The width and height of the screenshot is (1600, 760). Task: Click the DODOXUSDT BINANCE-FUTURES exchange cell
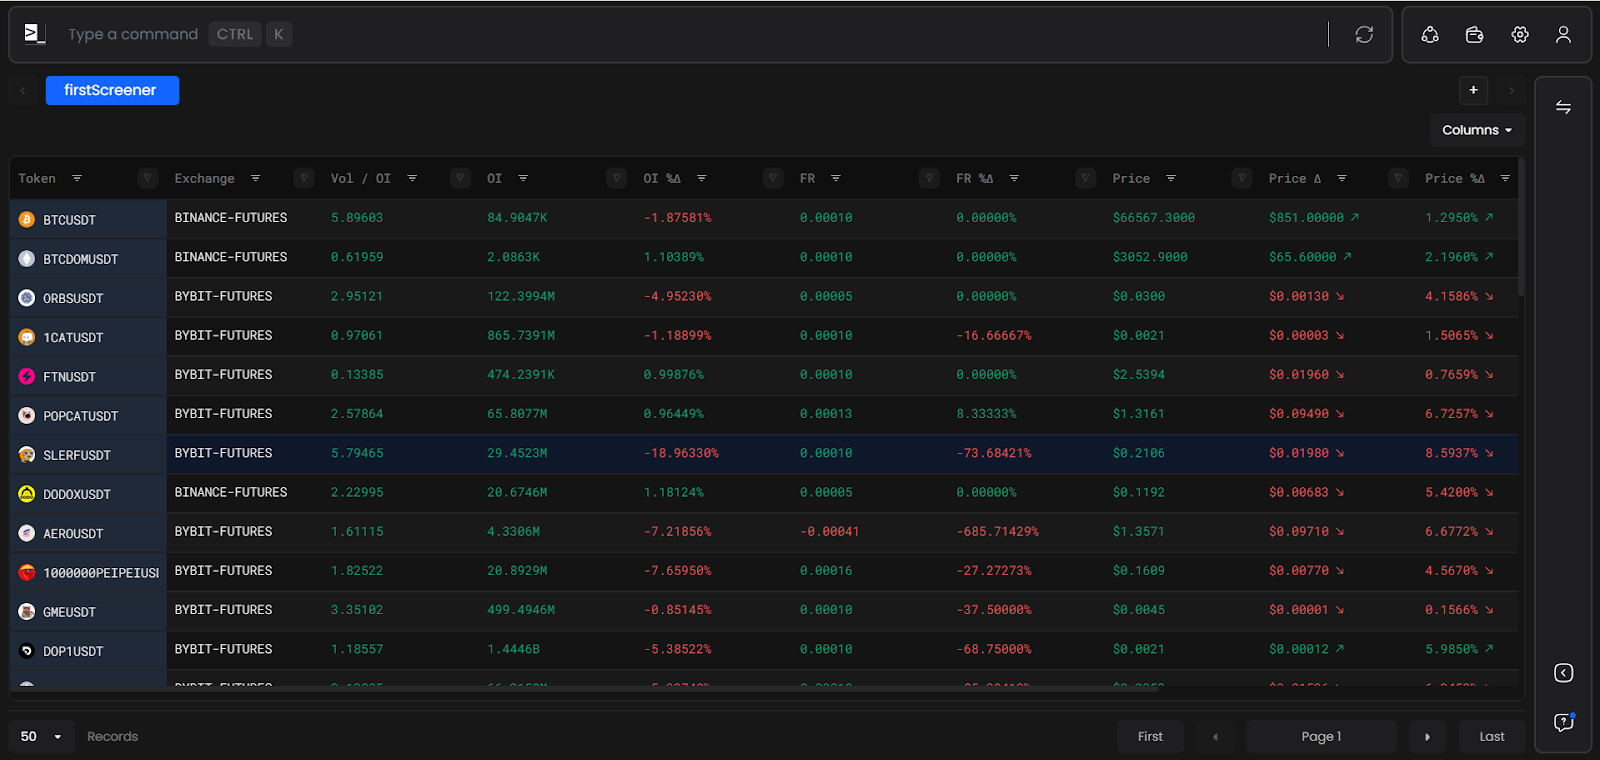pyautogui.click(x=231, y=493)
